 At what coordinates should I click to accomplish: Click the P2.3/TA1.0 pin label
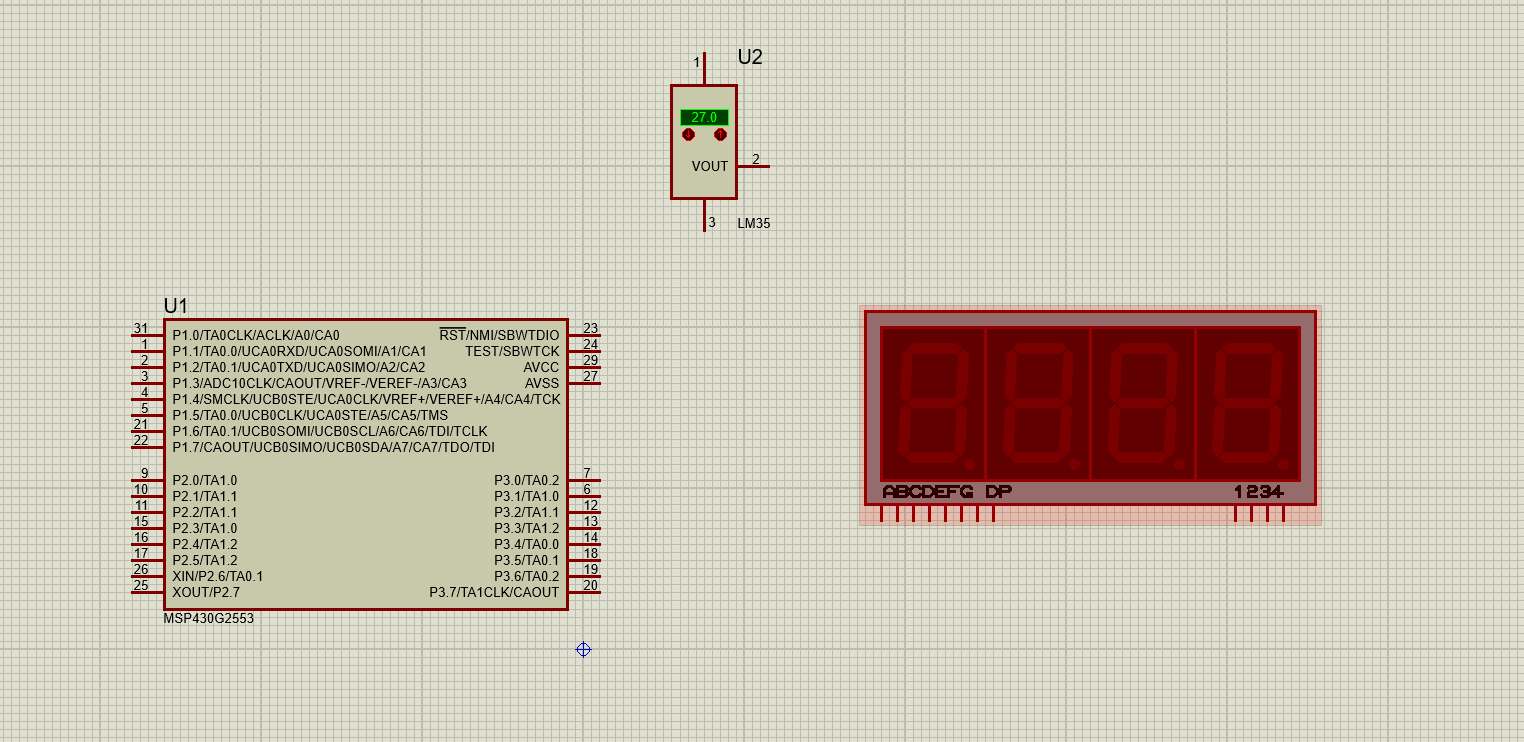click(x=205, y=528)
